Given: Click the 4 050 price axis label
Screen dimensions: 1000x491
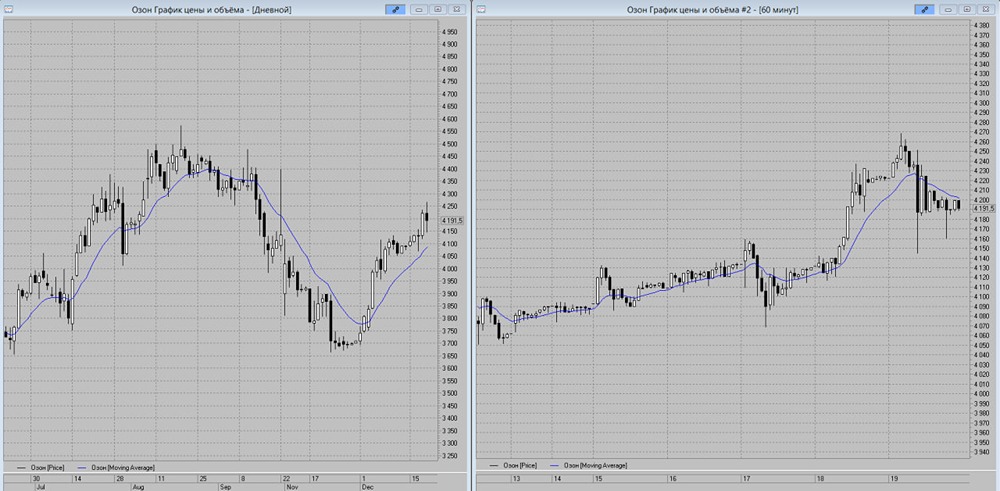Looking at the screenshot, I should tap(980, 346).
